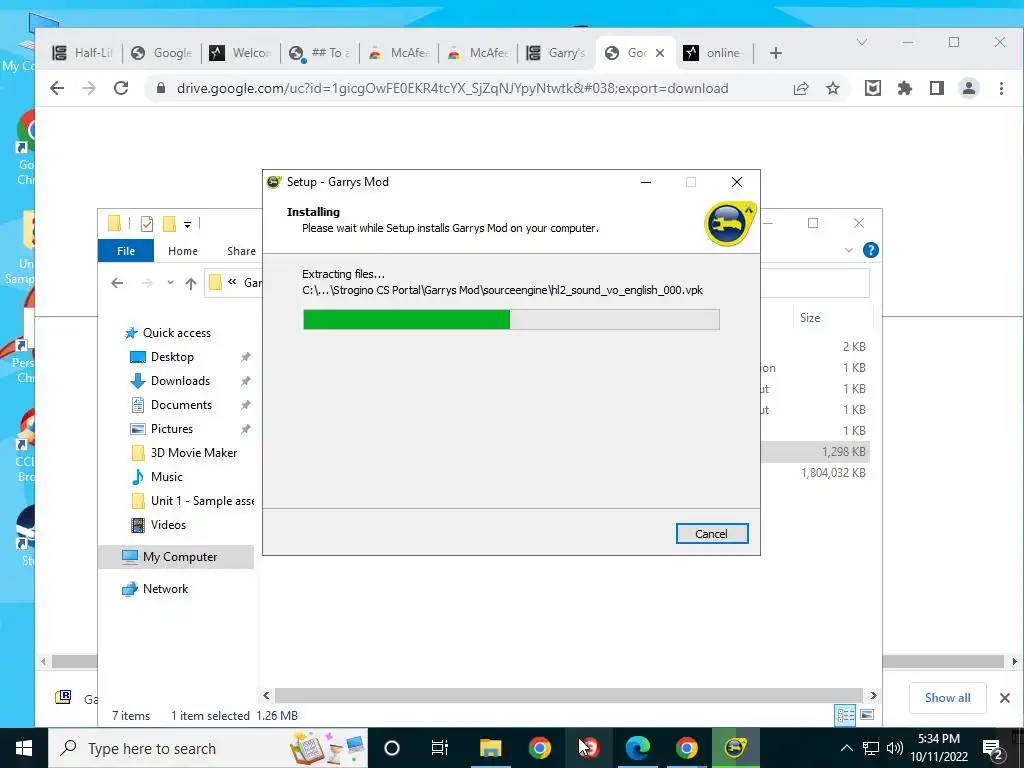Open Desktop in navigation pane

(x=172, y=357)
